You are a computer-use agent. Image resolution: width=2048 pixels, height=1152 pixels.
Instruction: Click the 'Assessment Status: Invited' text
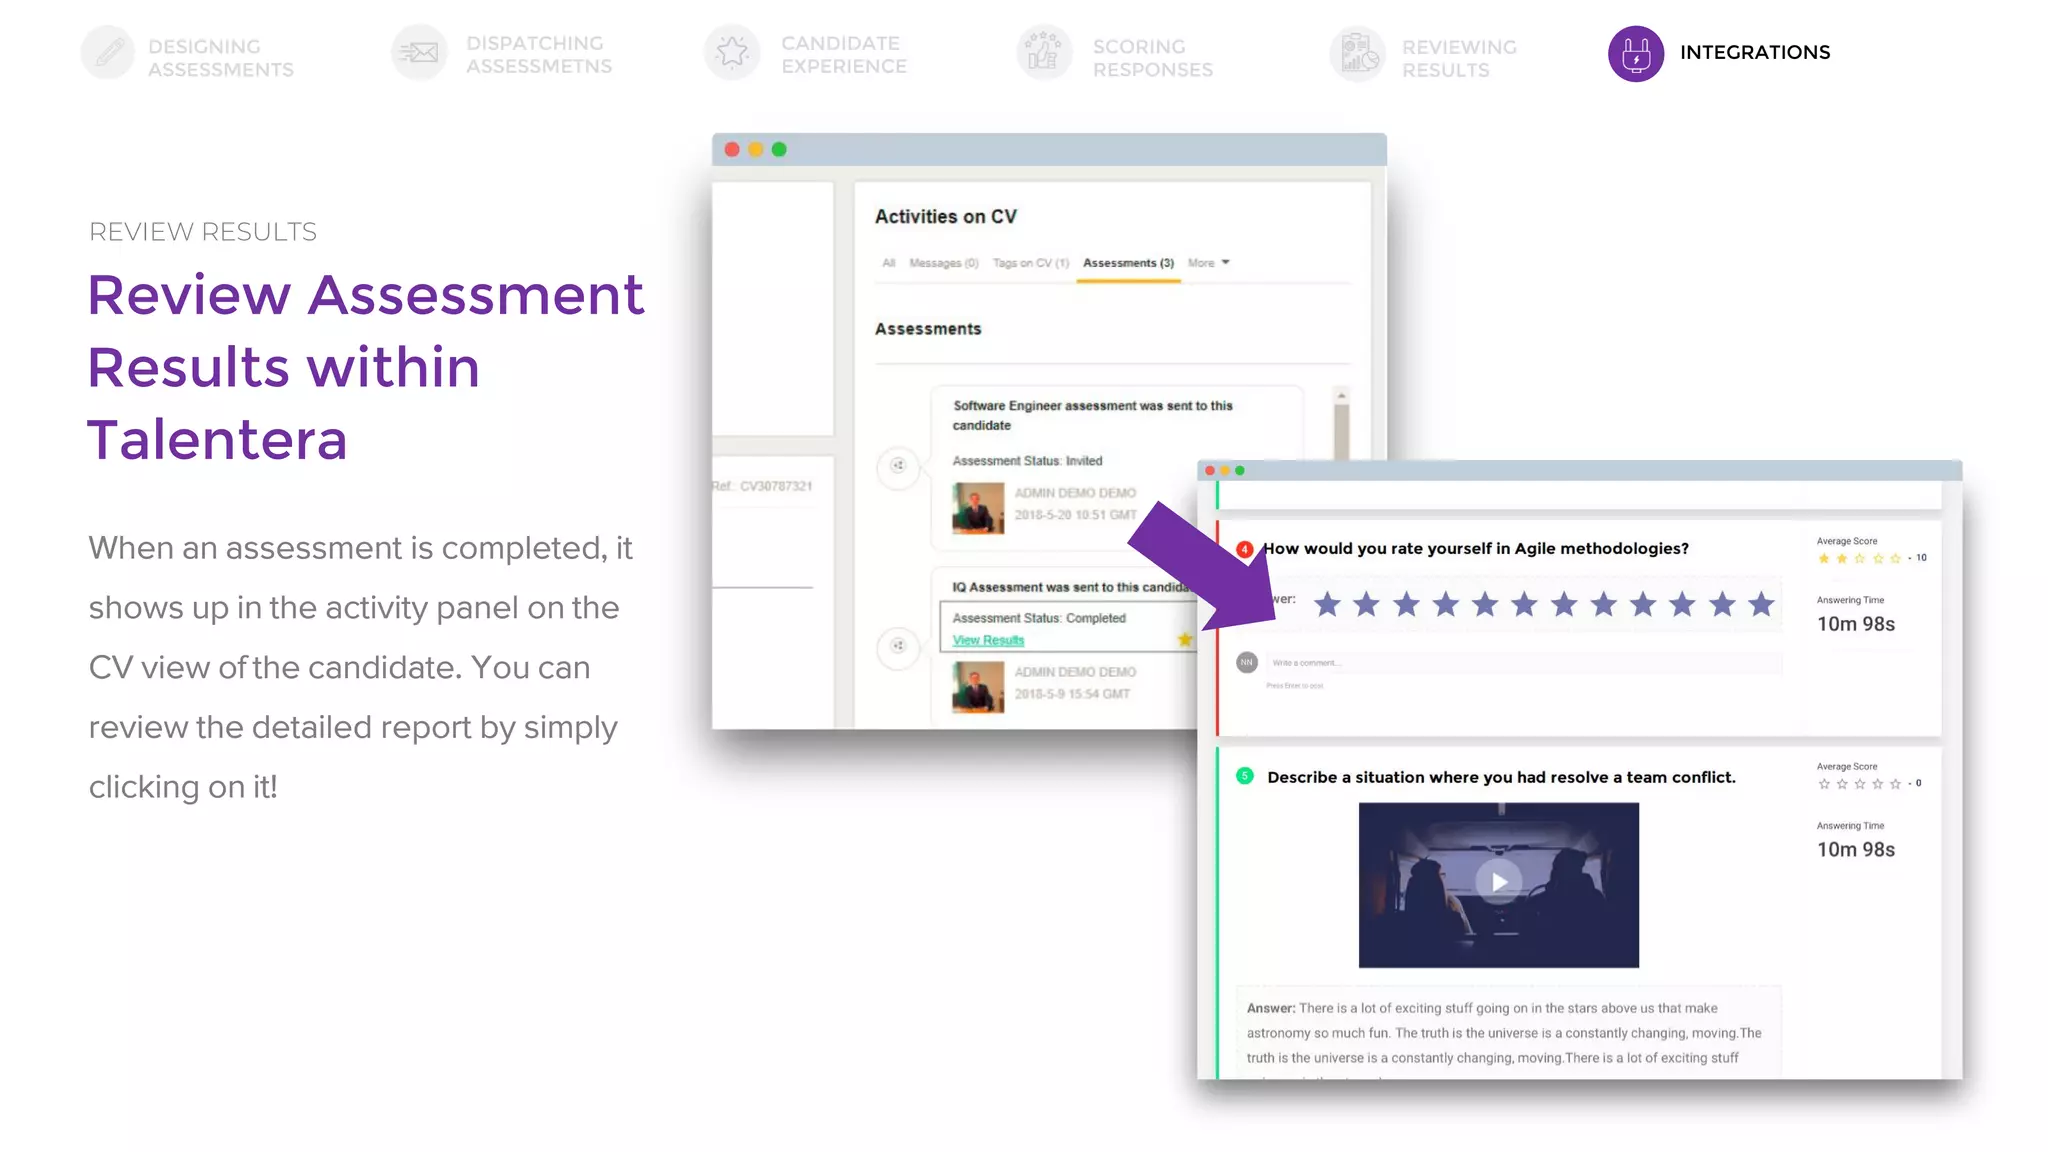1027,461
